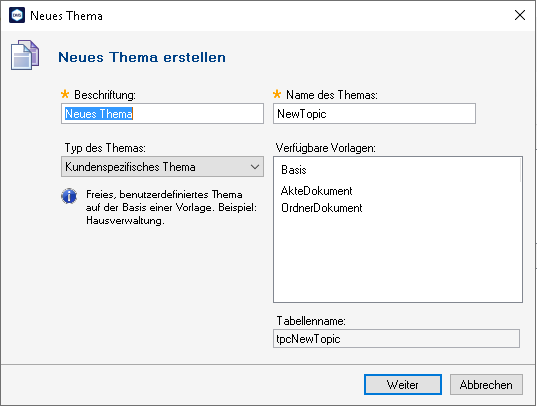Click the DMS application icon in title bar

click(x=17, y=15)
